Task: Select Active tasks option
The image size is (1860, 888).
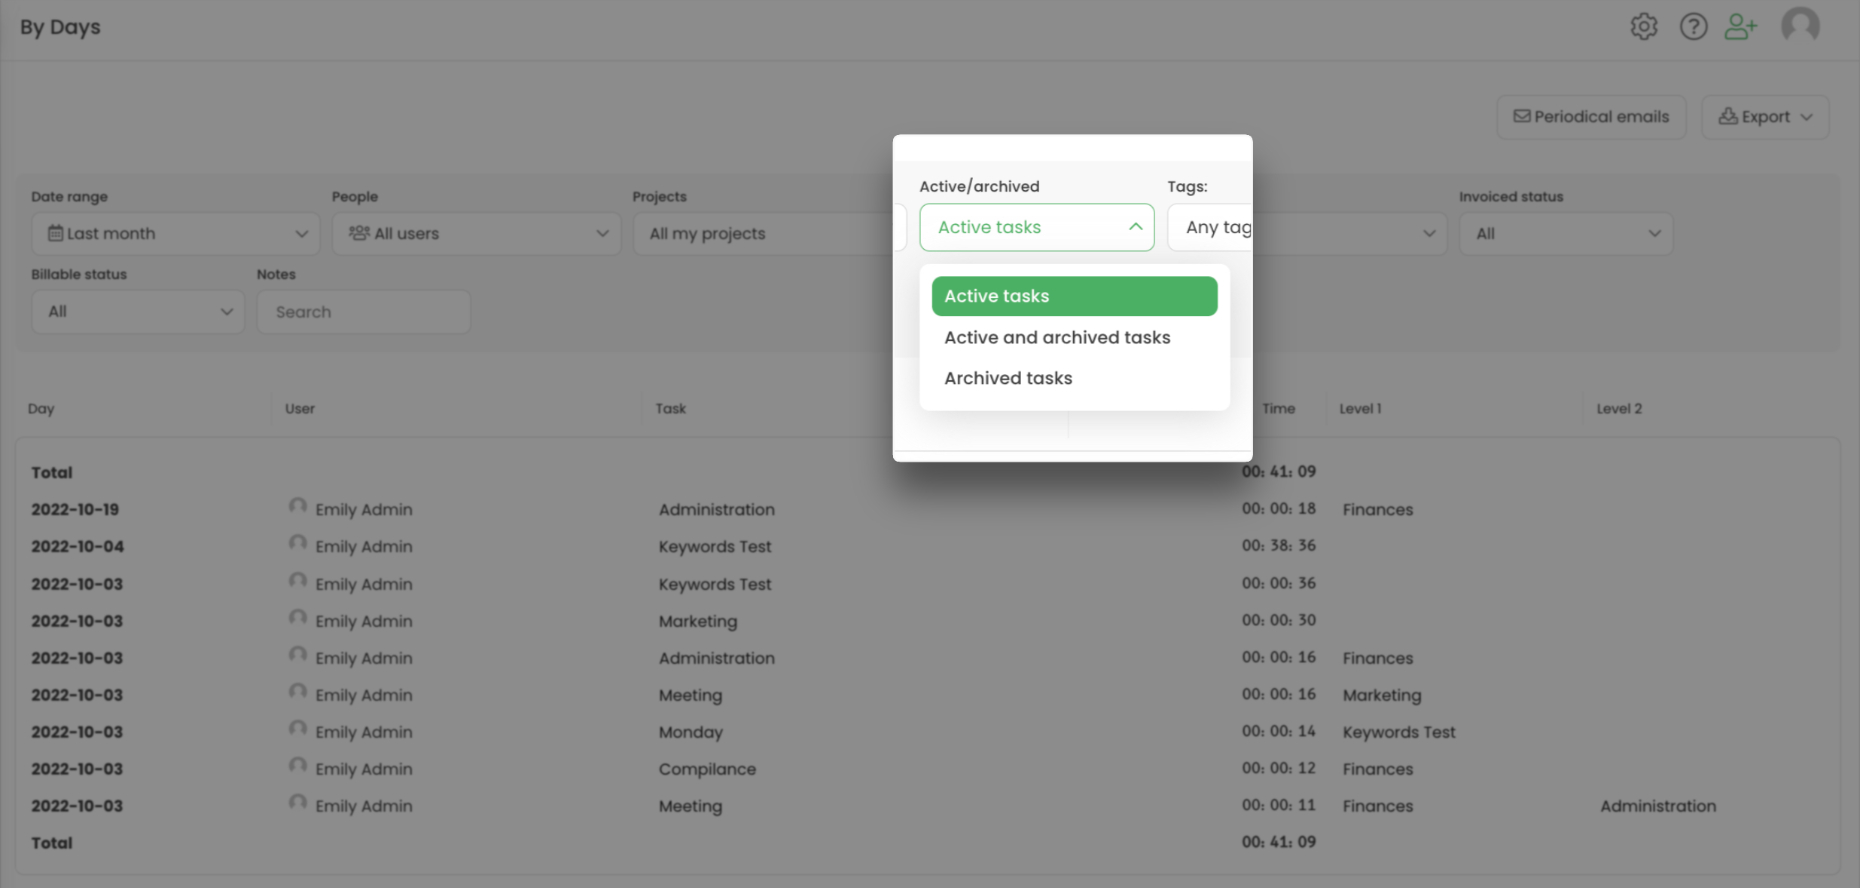Action: point(1074,296)
